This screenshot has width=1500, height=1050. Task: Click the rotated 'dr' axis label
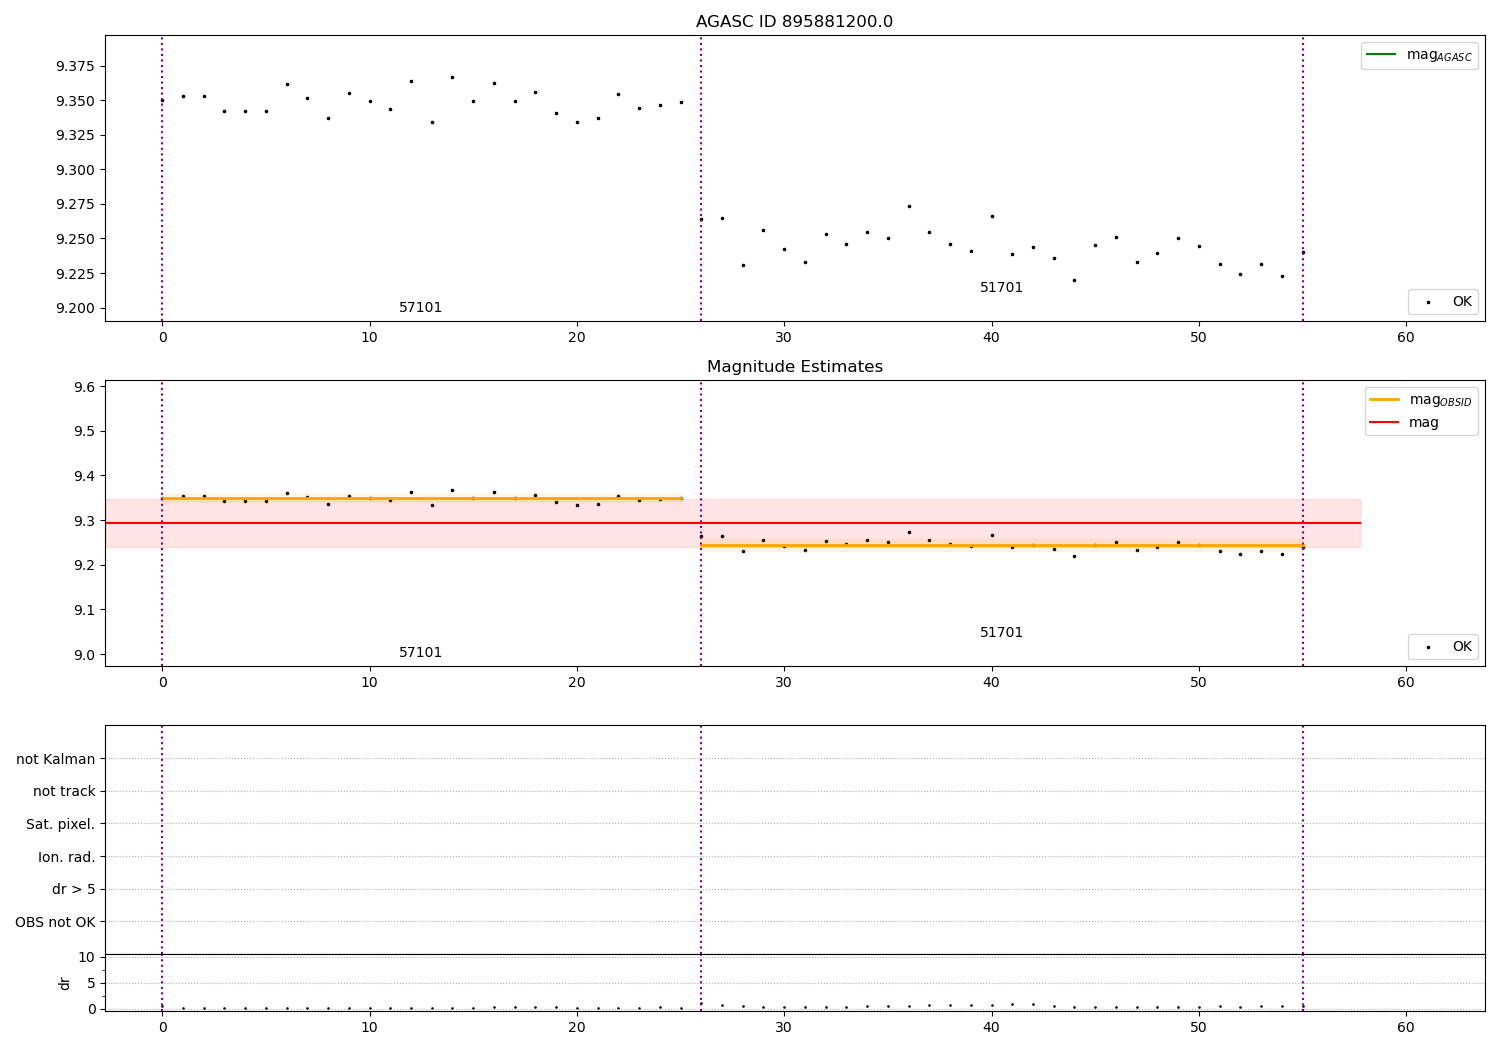coord(65,983)
